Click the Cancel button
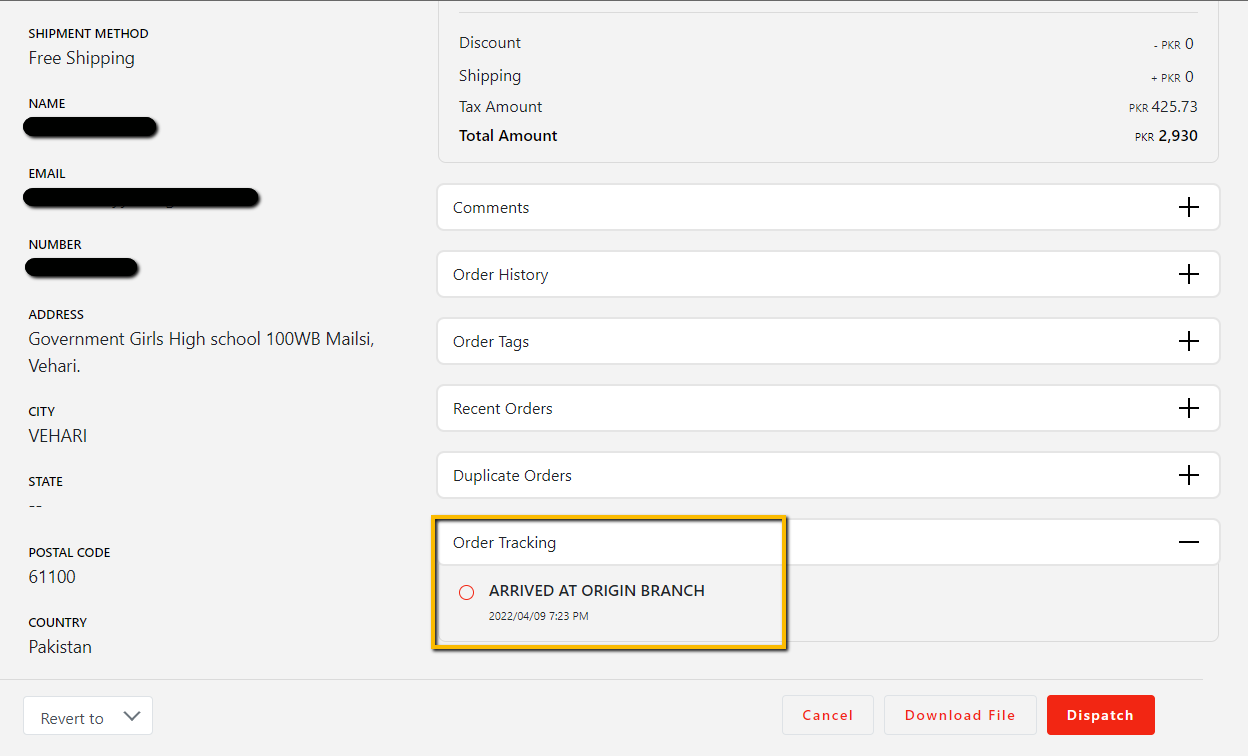 click(x=827, y=716)
